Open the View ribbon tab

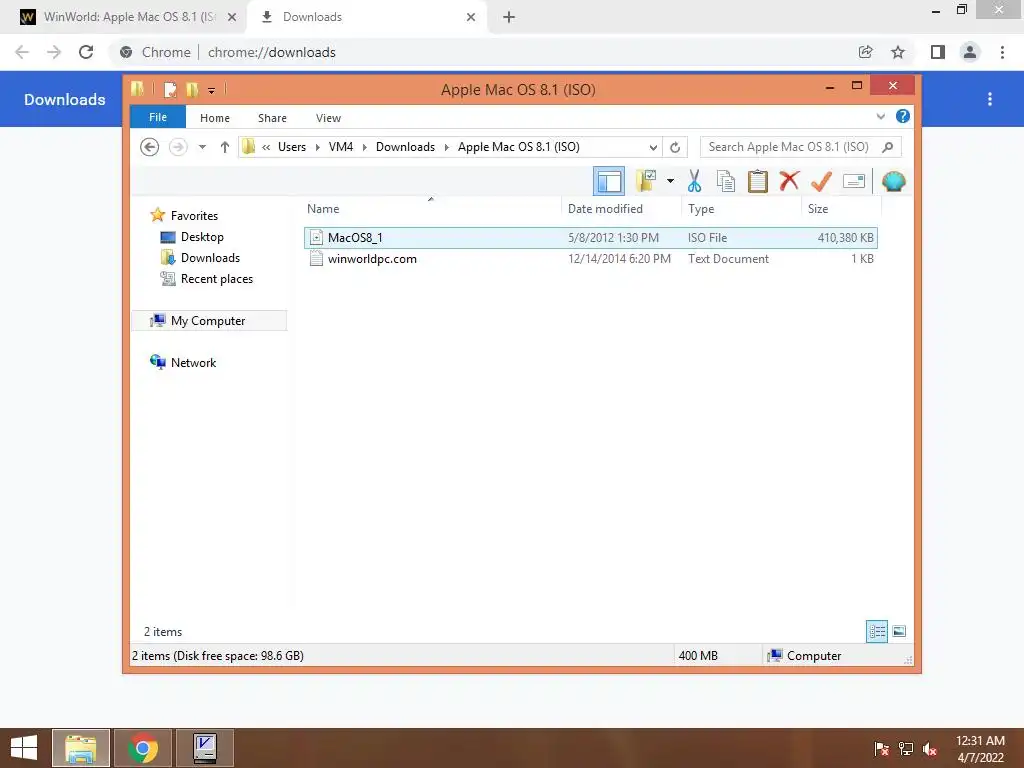328,118
